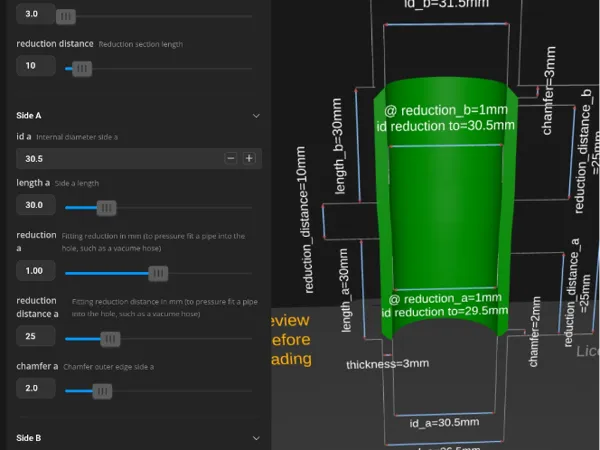This screenshot has height=450, width=600.
Task: Expand the Side B section chevron
Action: pos(256,438)
